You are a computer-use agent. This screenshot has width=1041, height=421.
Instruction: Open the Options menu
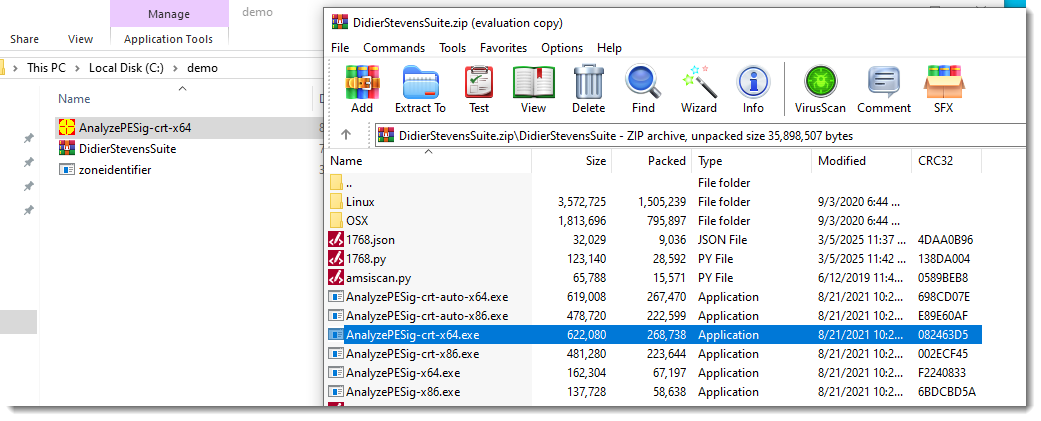pos(562,48)
